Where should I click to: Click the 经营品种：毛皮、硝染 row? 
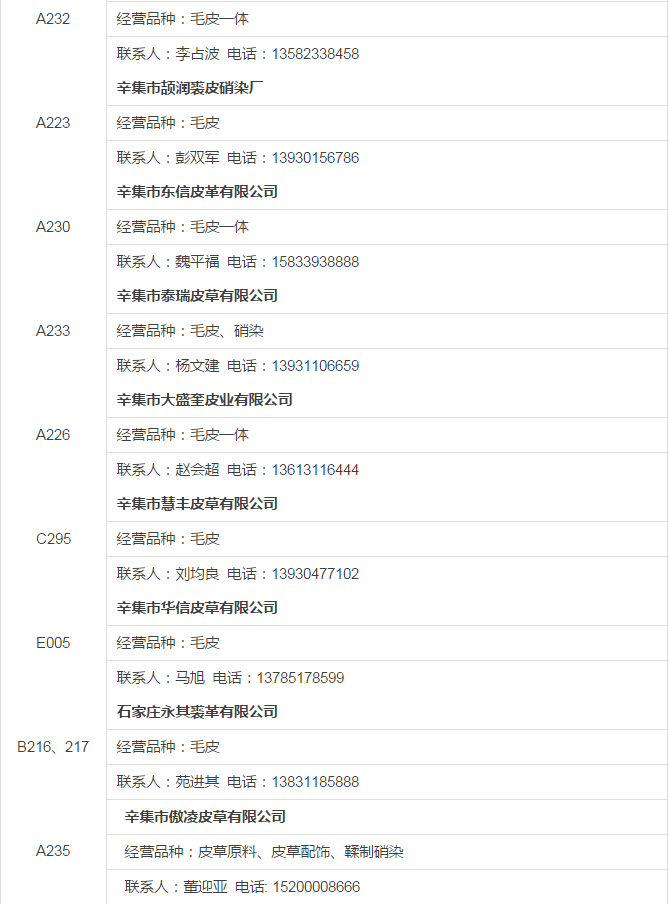[x=387, y=331]
